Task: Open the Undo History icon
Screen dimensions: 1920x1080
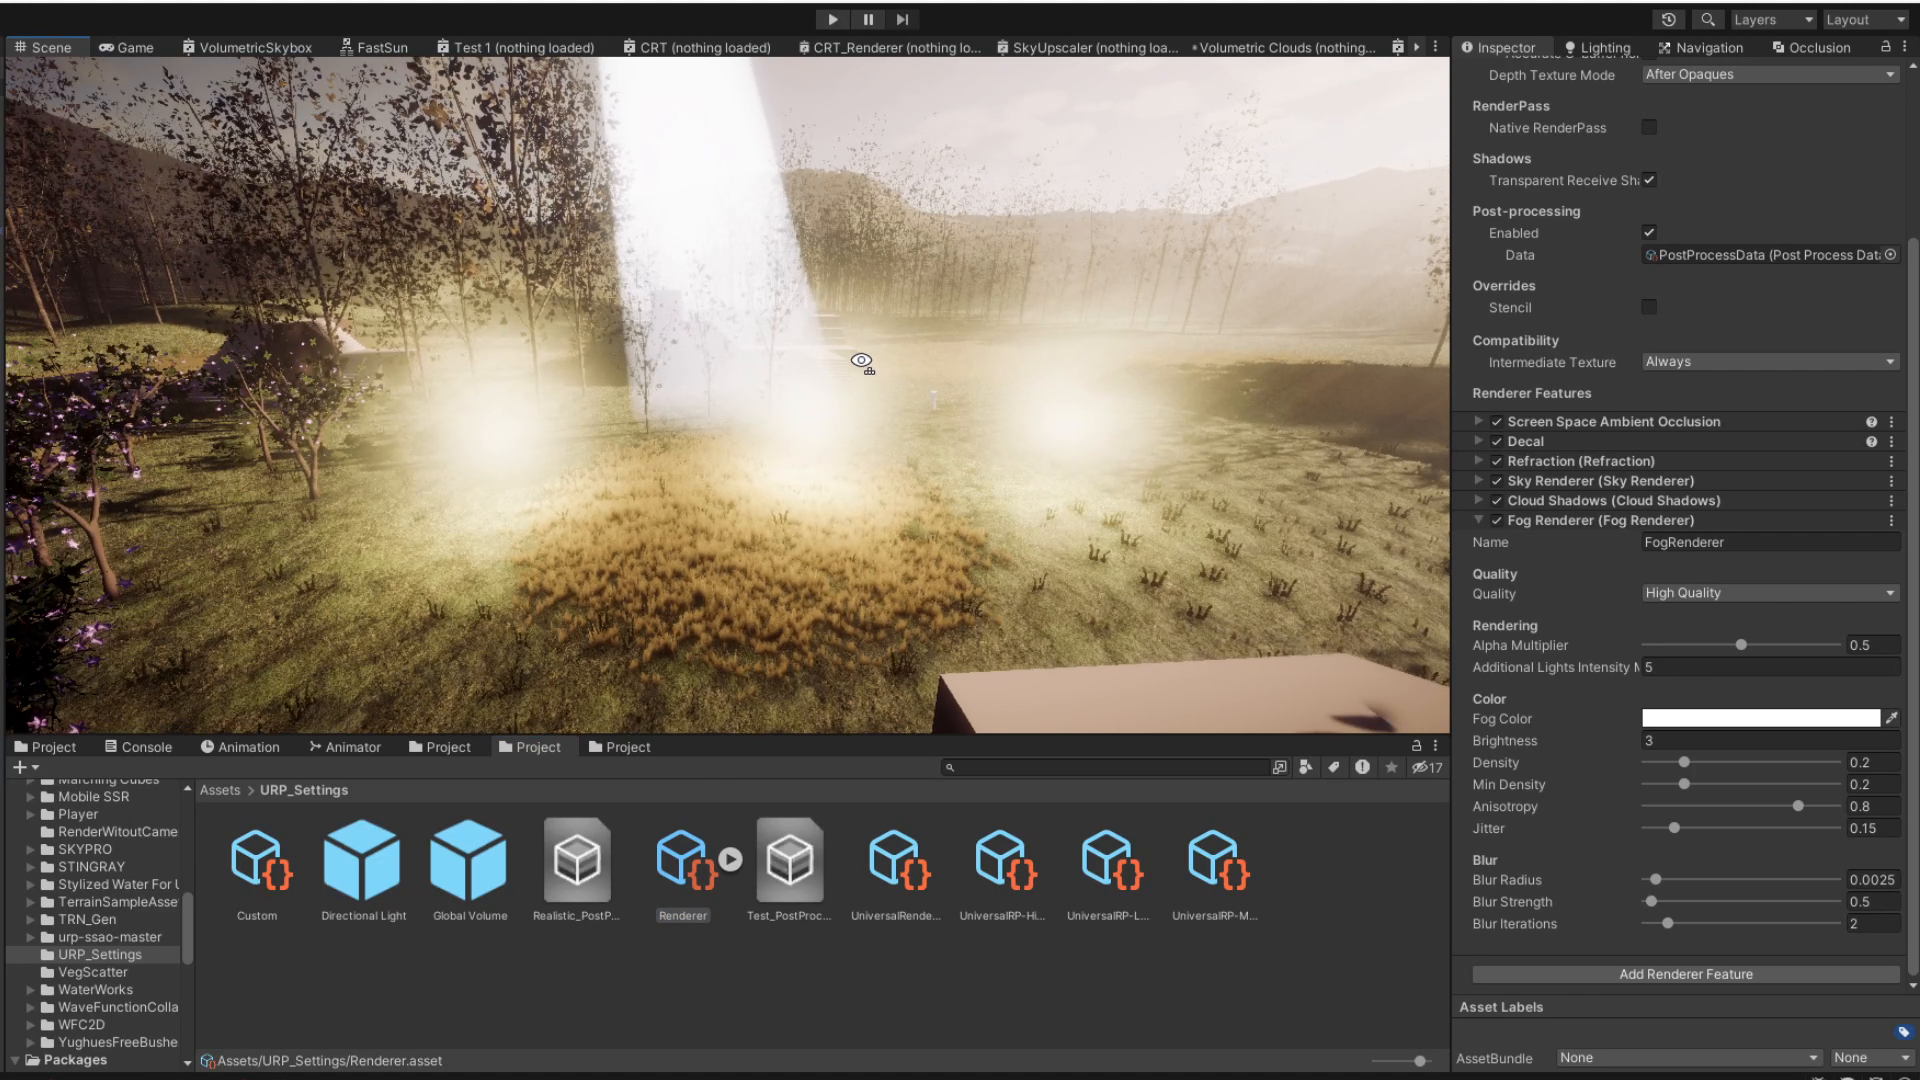Action: tap(1668, 19)
